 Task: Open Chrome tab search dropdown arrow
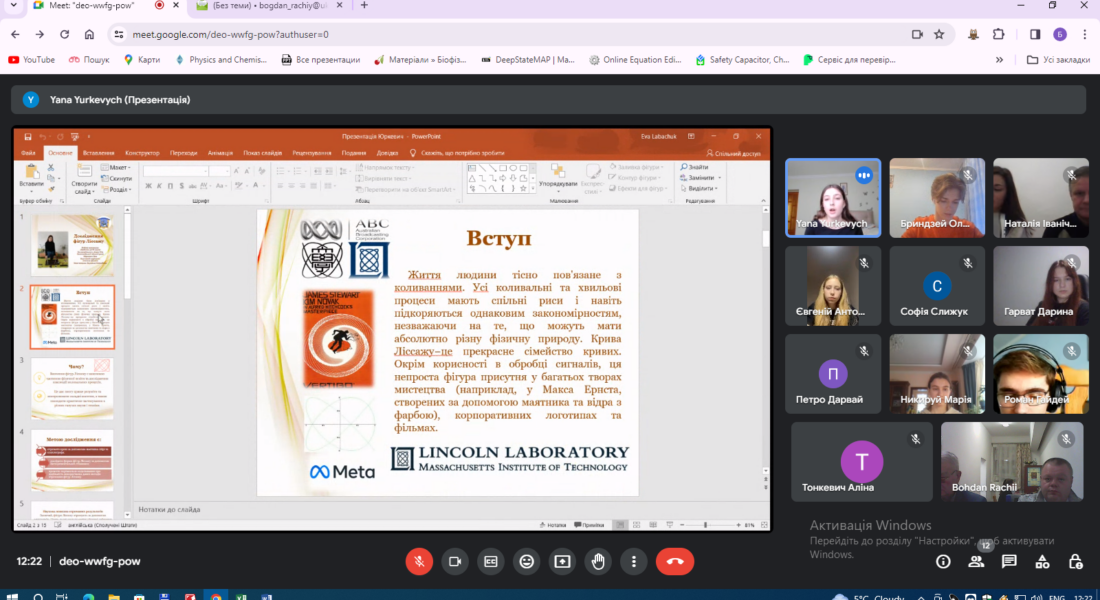[x=15, y=6]
